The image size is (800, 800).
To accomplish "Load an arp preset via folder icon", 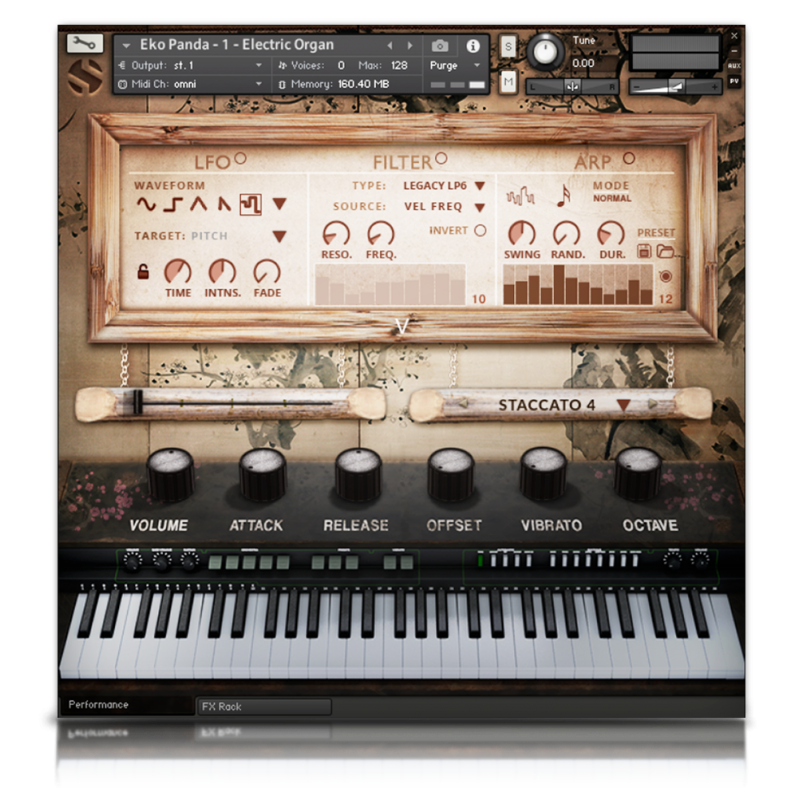I will tap(665, 250).
